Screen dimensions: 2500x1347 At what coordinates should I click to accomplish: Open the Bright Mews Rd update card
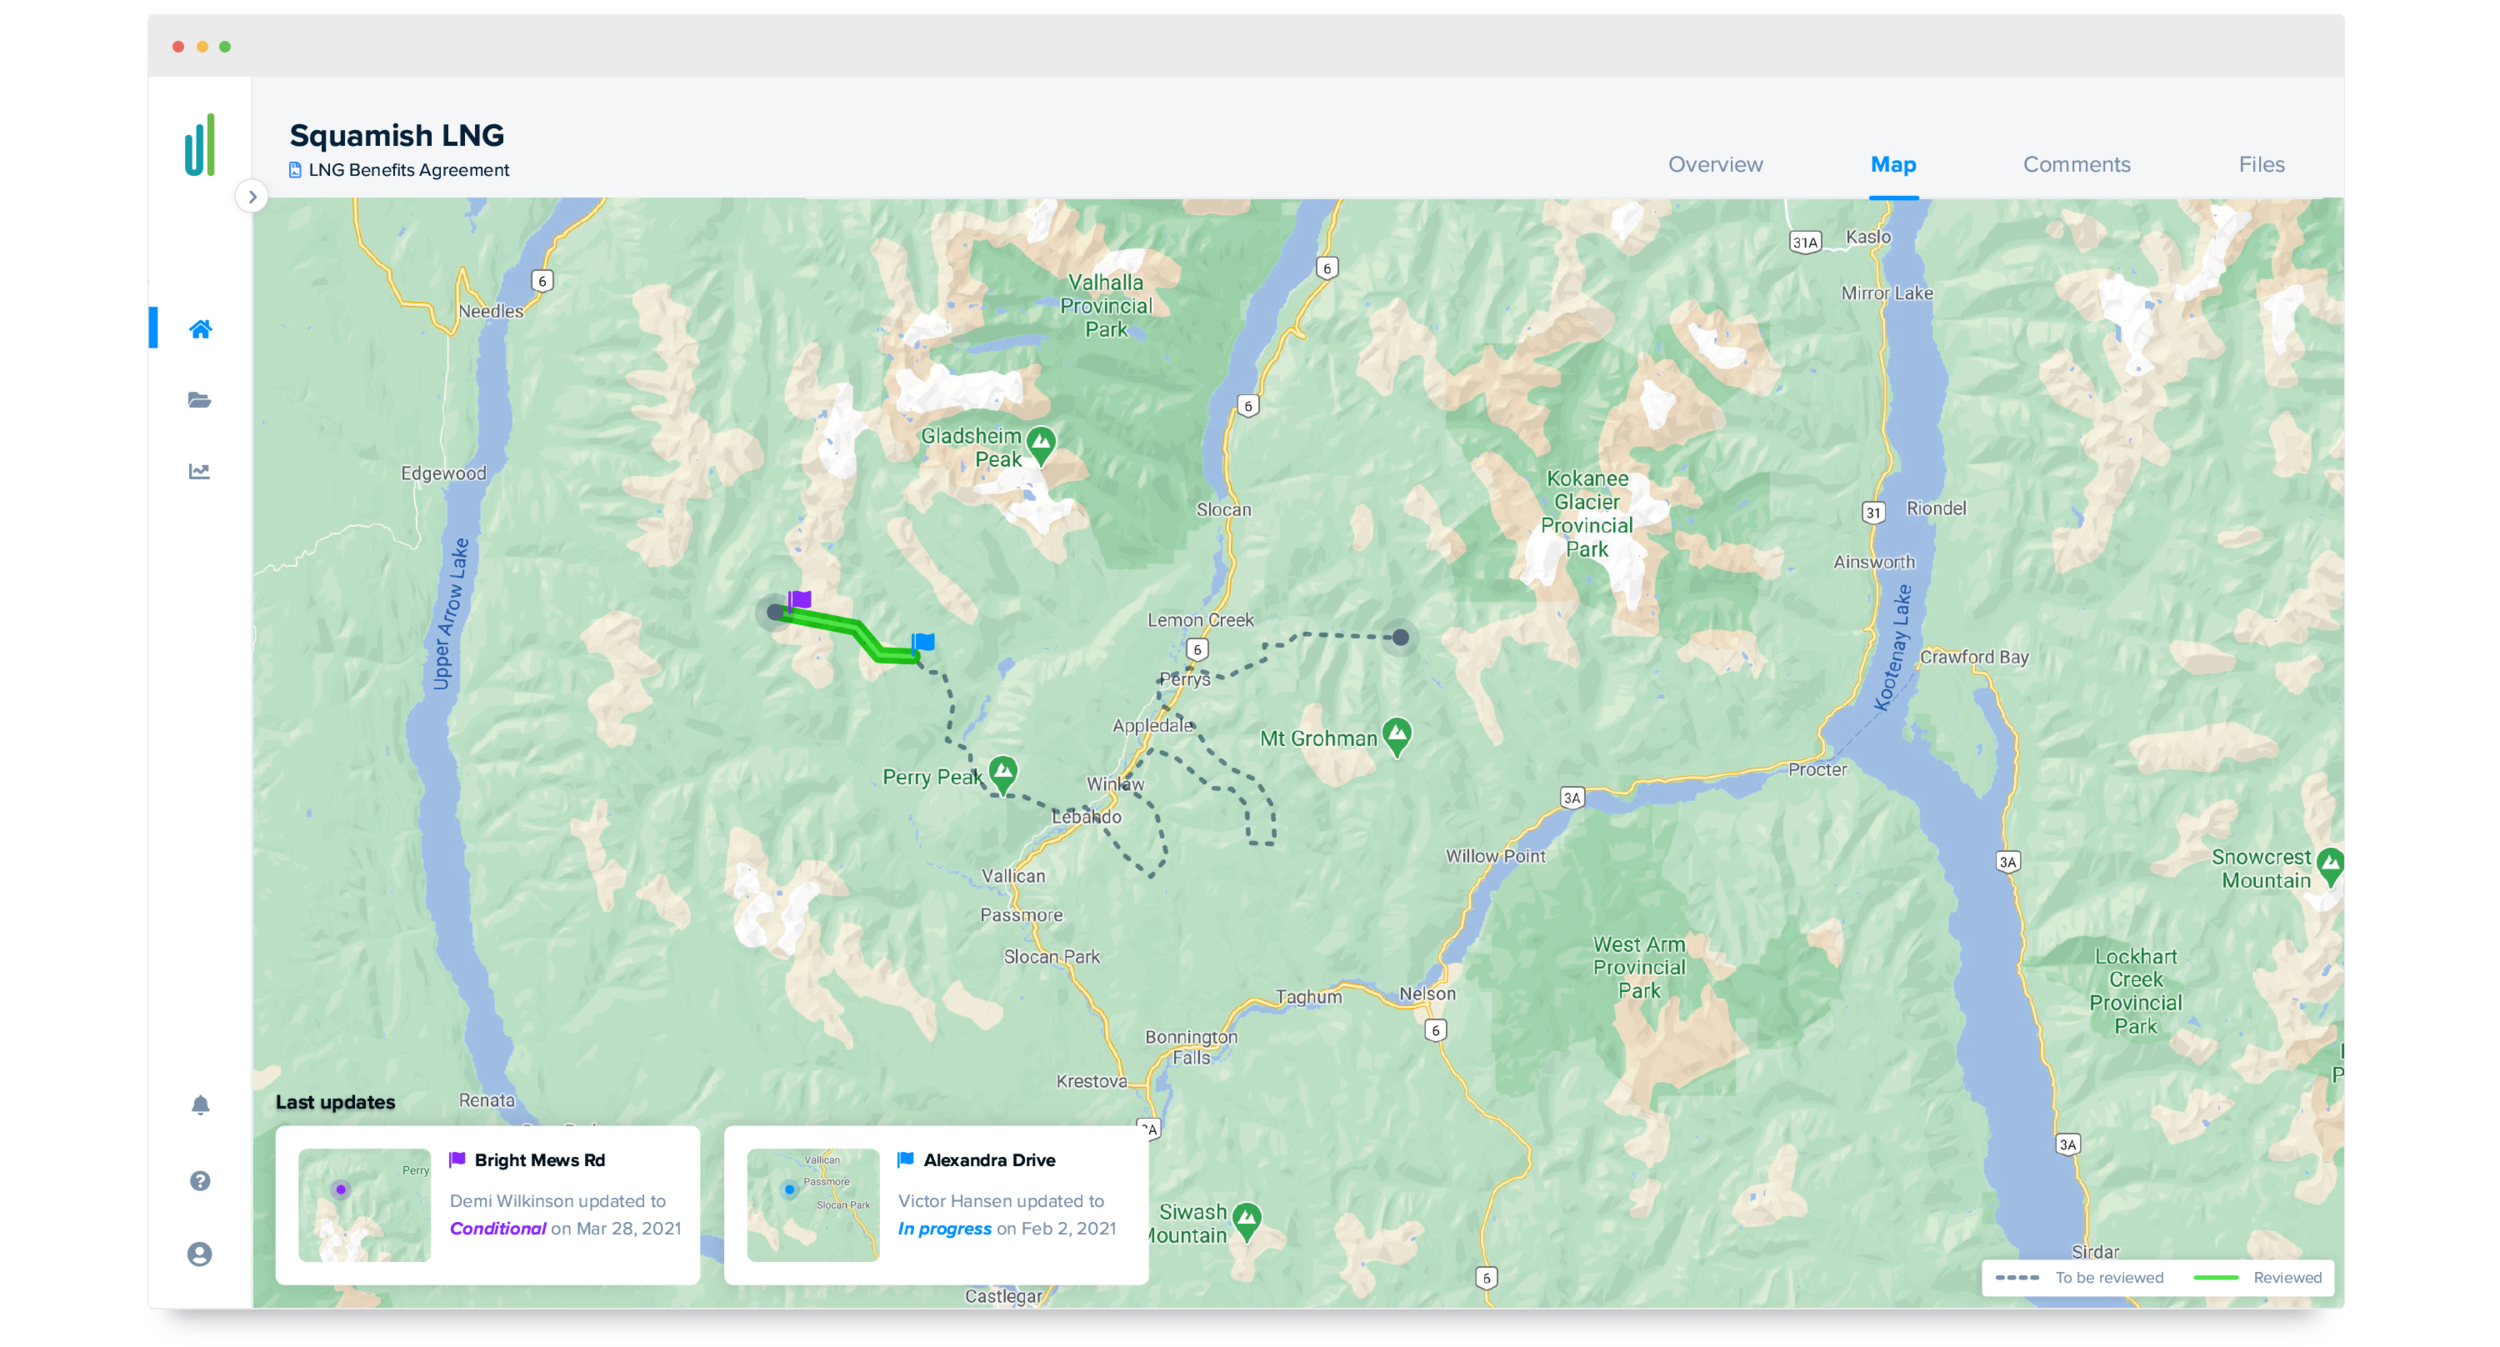(488, 1205)
